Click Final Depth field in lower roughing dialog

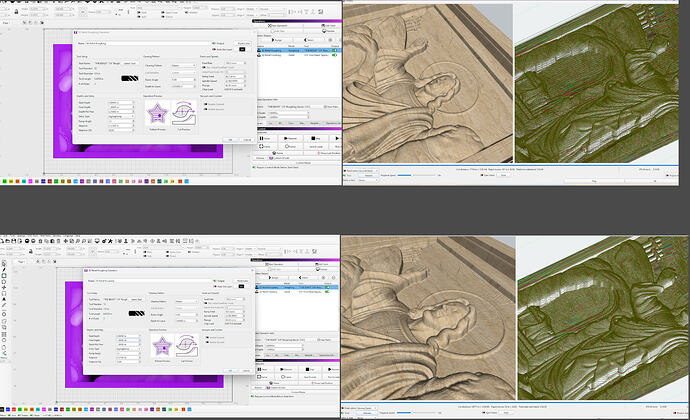point(128,340)
